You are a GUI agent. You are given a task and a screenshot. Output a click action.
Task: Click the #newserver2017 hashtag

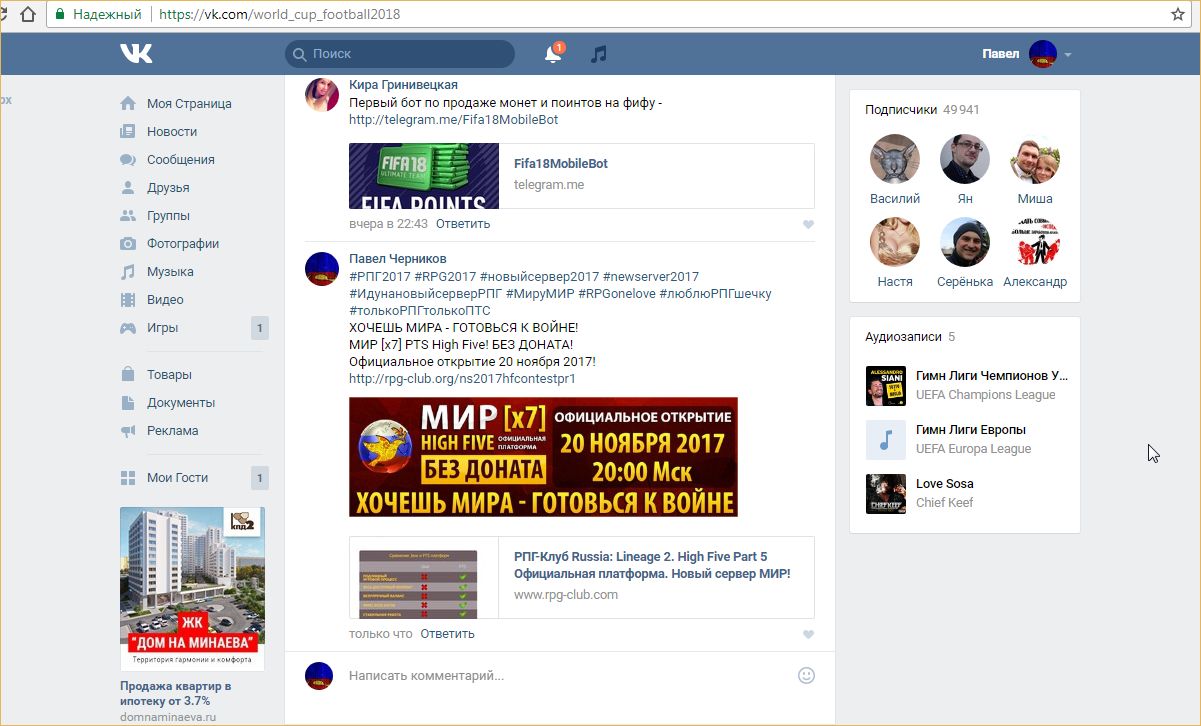click(x=651, y=277)
